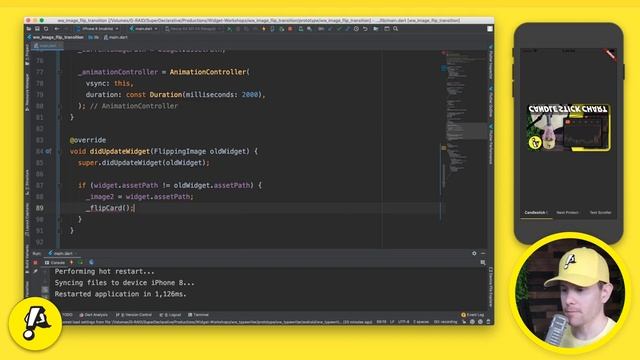640x360 pixels.
Task: Click the UTF-8 encoding status bar entry
Action: [403, 322]
